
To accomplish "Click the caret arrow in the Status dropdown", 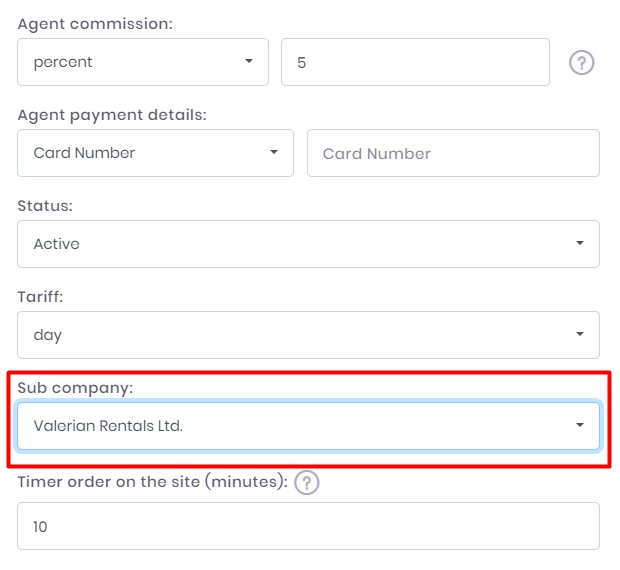I will [580, 244].
